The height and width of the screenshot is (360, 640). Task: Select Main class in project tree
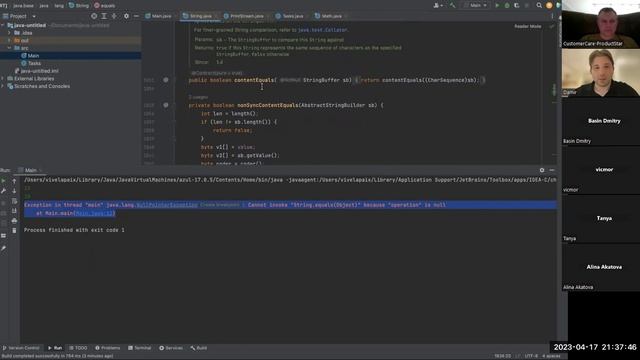click(33, 56)
